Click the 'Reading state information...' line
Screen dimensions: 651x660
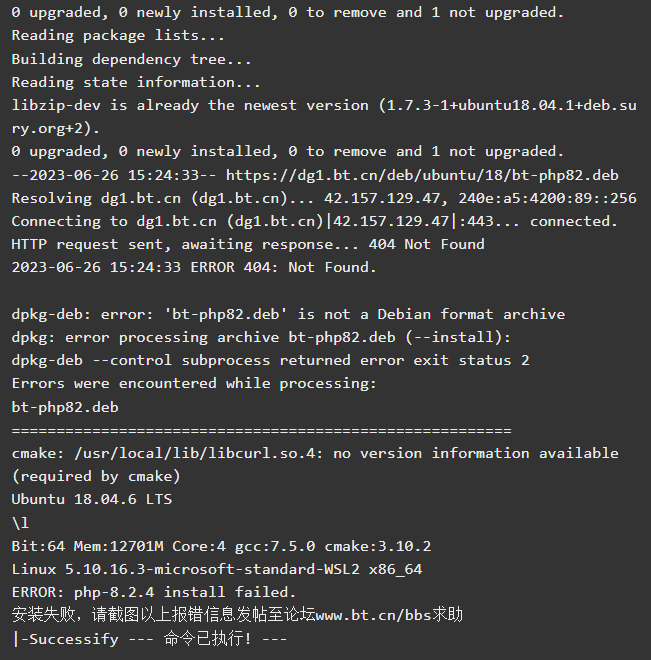(136, 82)
